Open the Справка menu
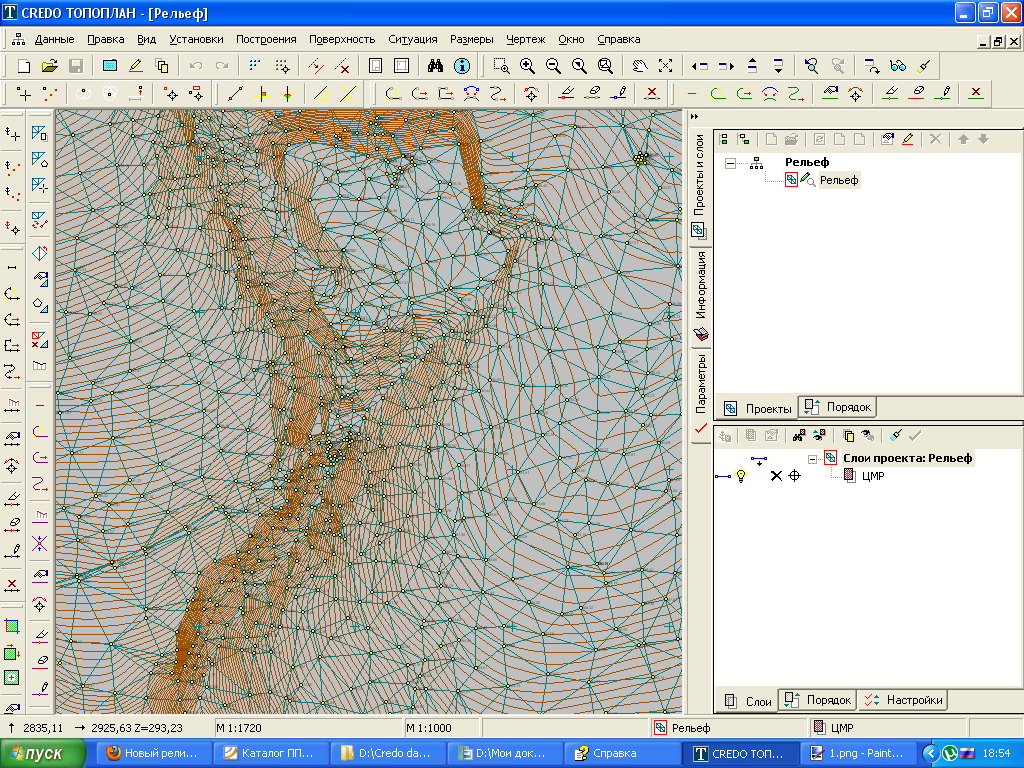This screenshot has width=1024, height=768. pyautogui.click(x=618, y=39)
